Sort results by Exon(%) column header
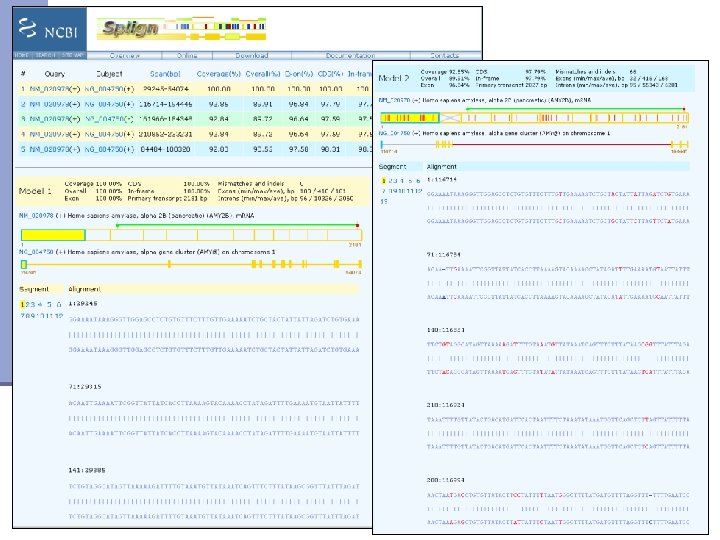720x540 pixels. point(298,74)
